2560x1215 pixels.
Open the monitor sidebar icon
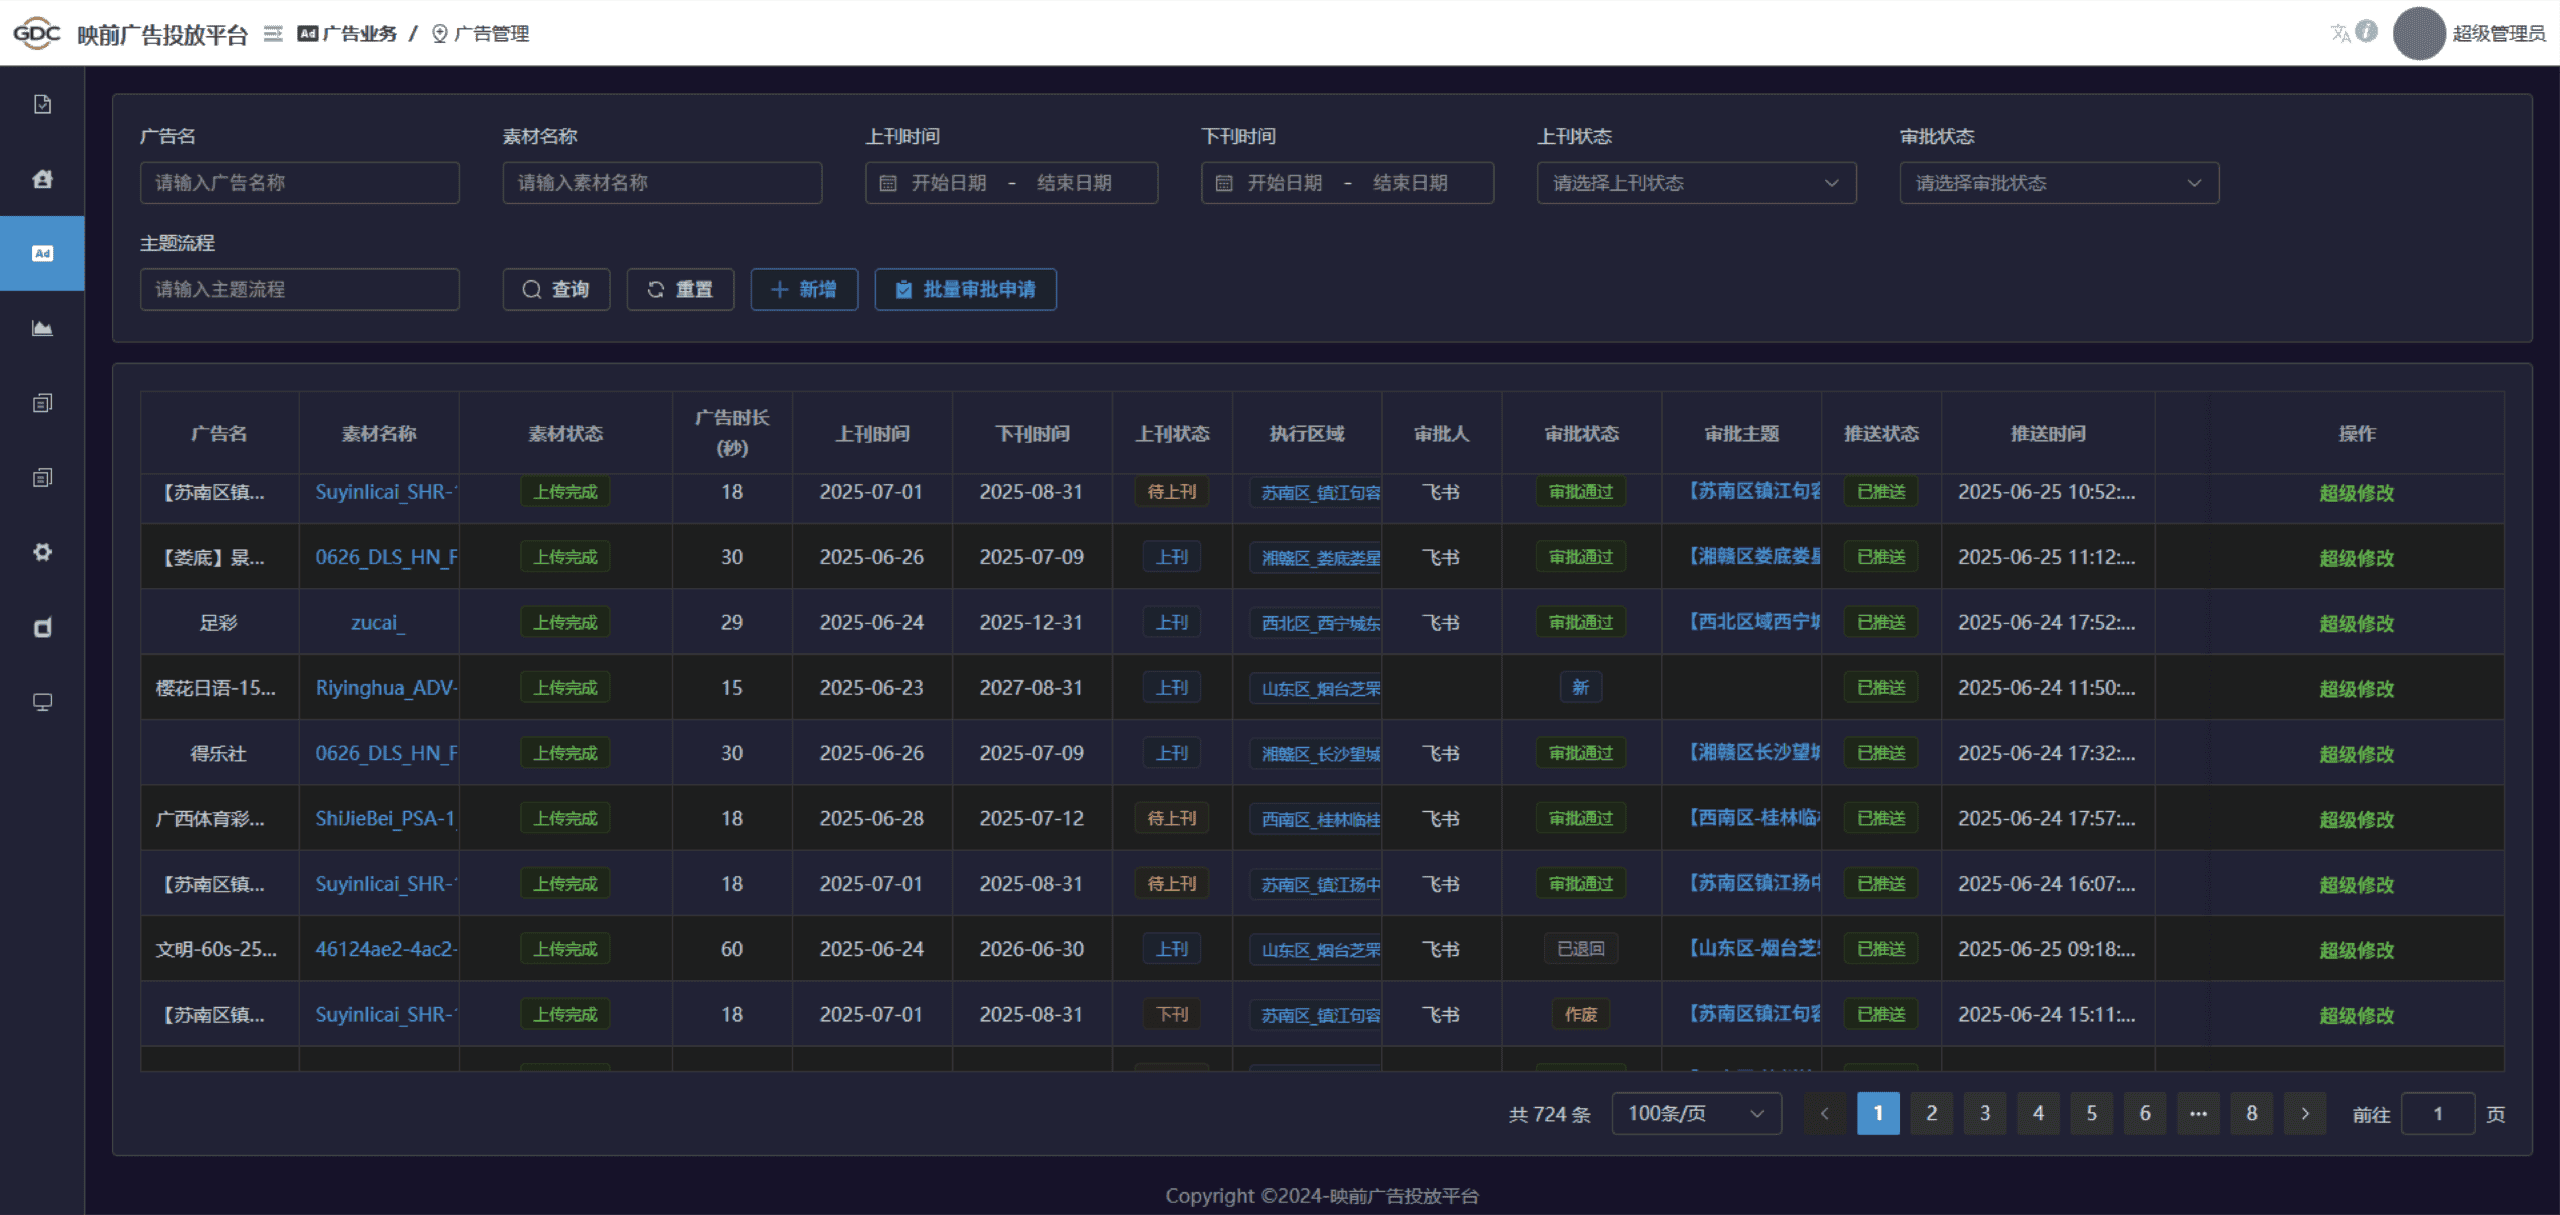42,702
